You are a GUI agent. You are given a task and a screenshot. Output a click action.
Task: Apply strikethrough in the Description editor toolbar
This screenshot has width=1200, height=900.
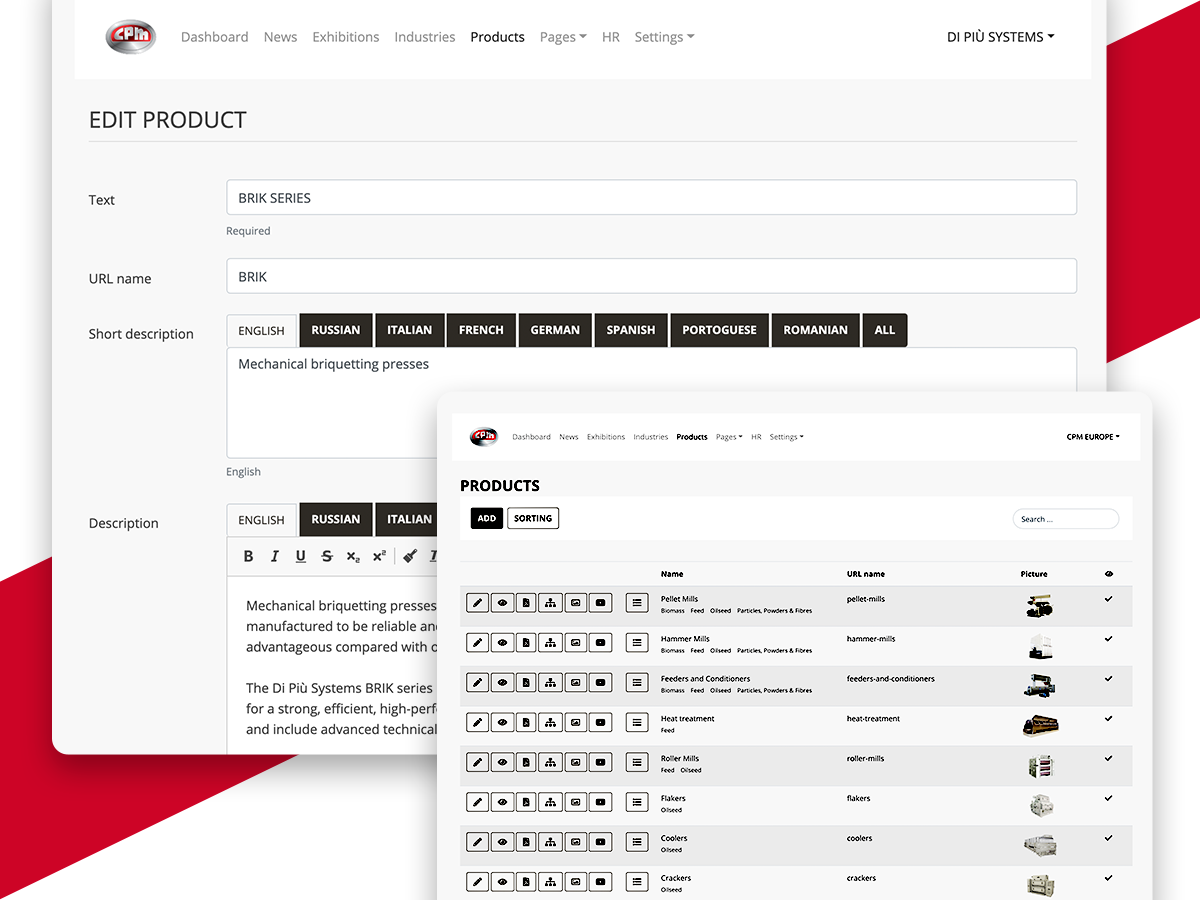[x=327, y=556]
